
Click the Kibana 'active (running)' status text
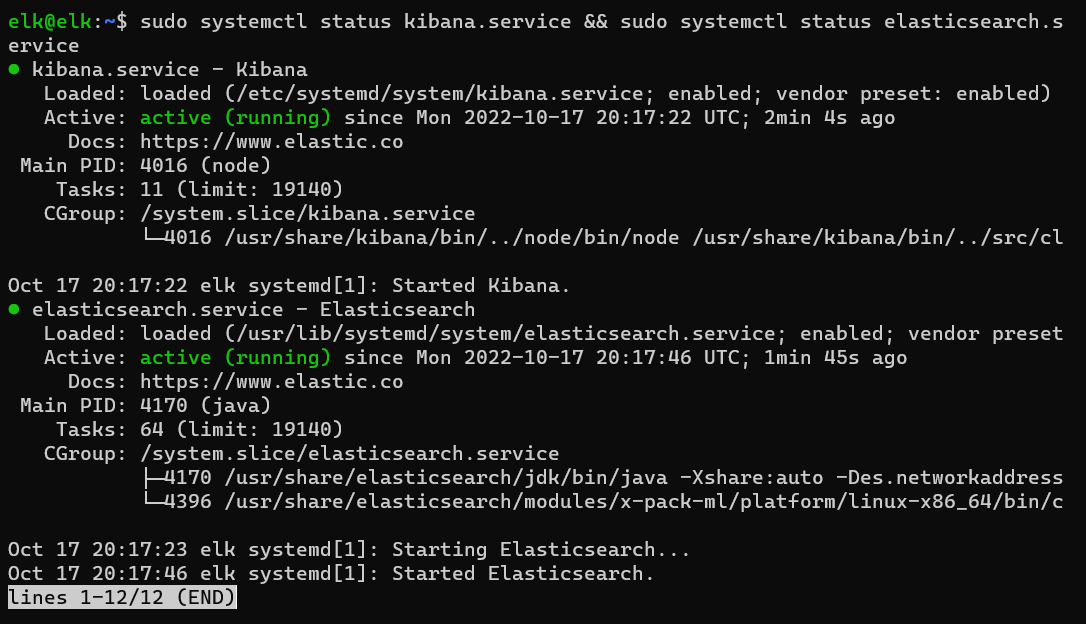[235, 118]
